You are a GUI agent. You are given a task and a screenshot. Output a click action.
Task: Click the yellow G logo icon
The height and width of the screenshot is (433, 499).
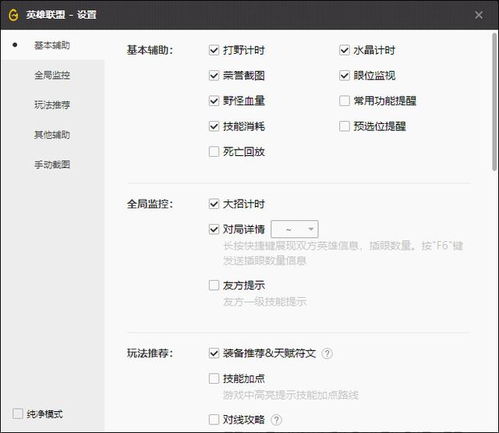13,15
